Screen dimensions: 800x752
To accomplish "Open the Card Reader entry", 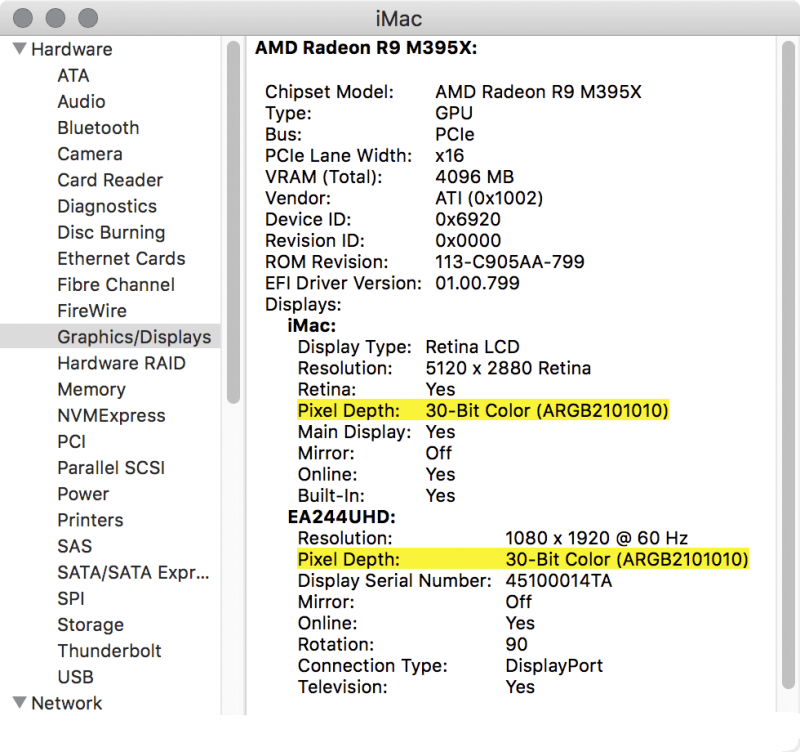I will (x=110, y=180).
